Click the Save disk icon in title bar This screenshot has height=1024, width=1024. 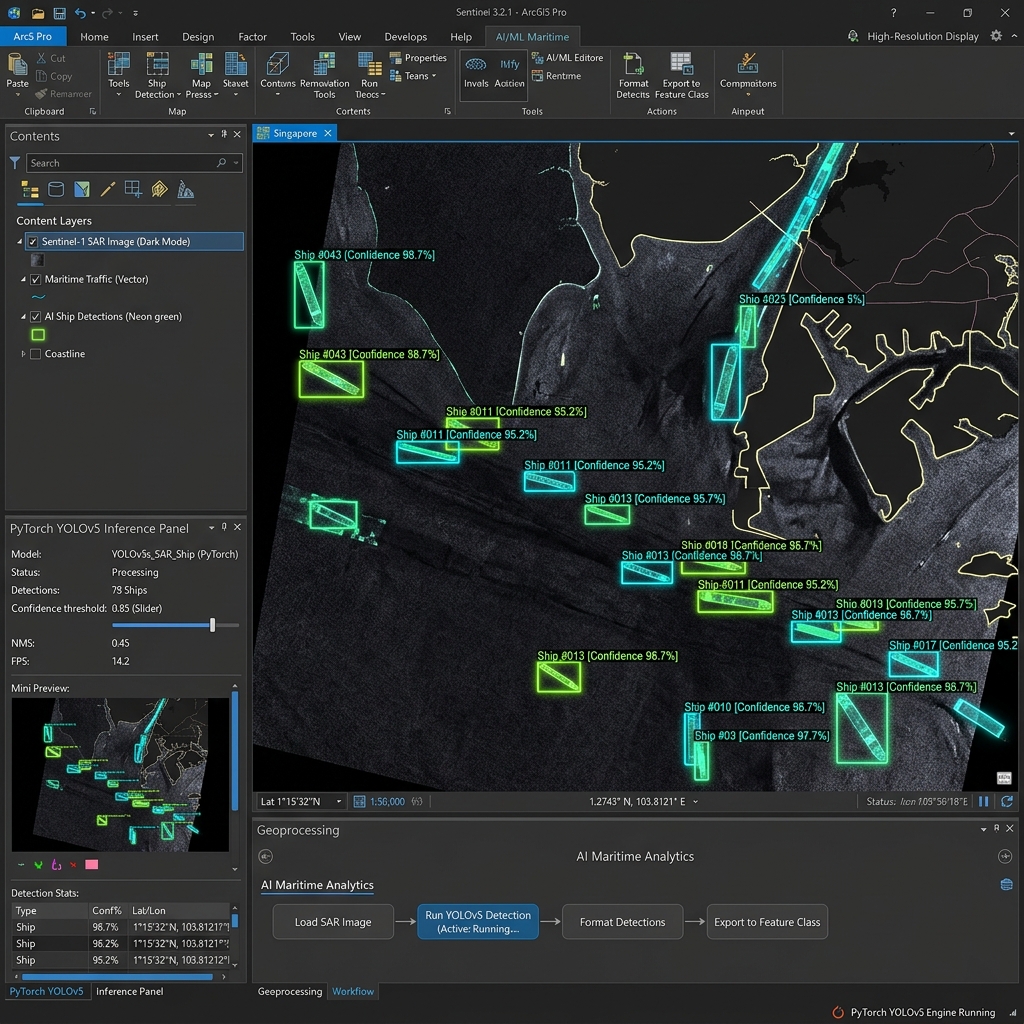pos(59,13)
